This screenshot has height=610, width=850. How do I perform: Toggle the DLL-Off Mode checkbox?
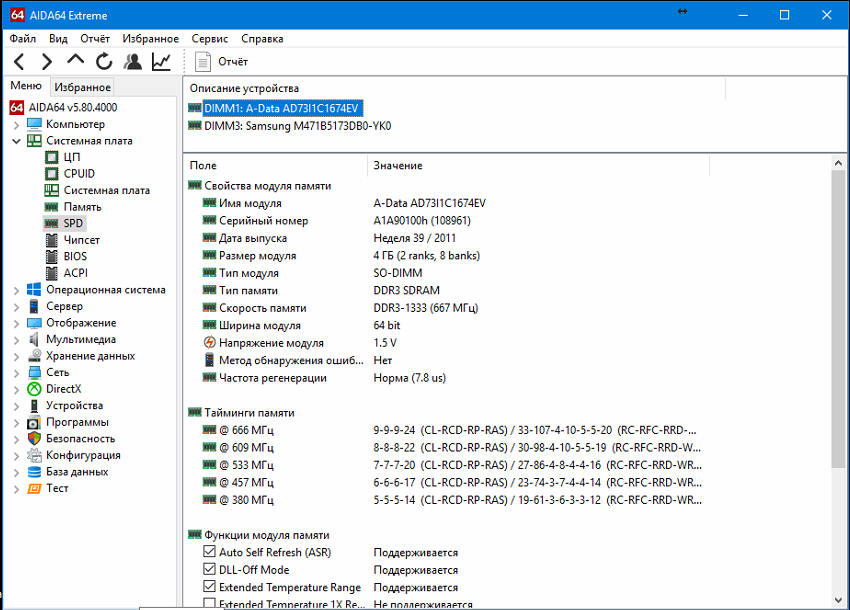(x=210, y=570)
